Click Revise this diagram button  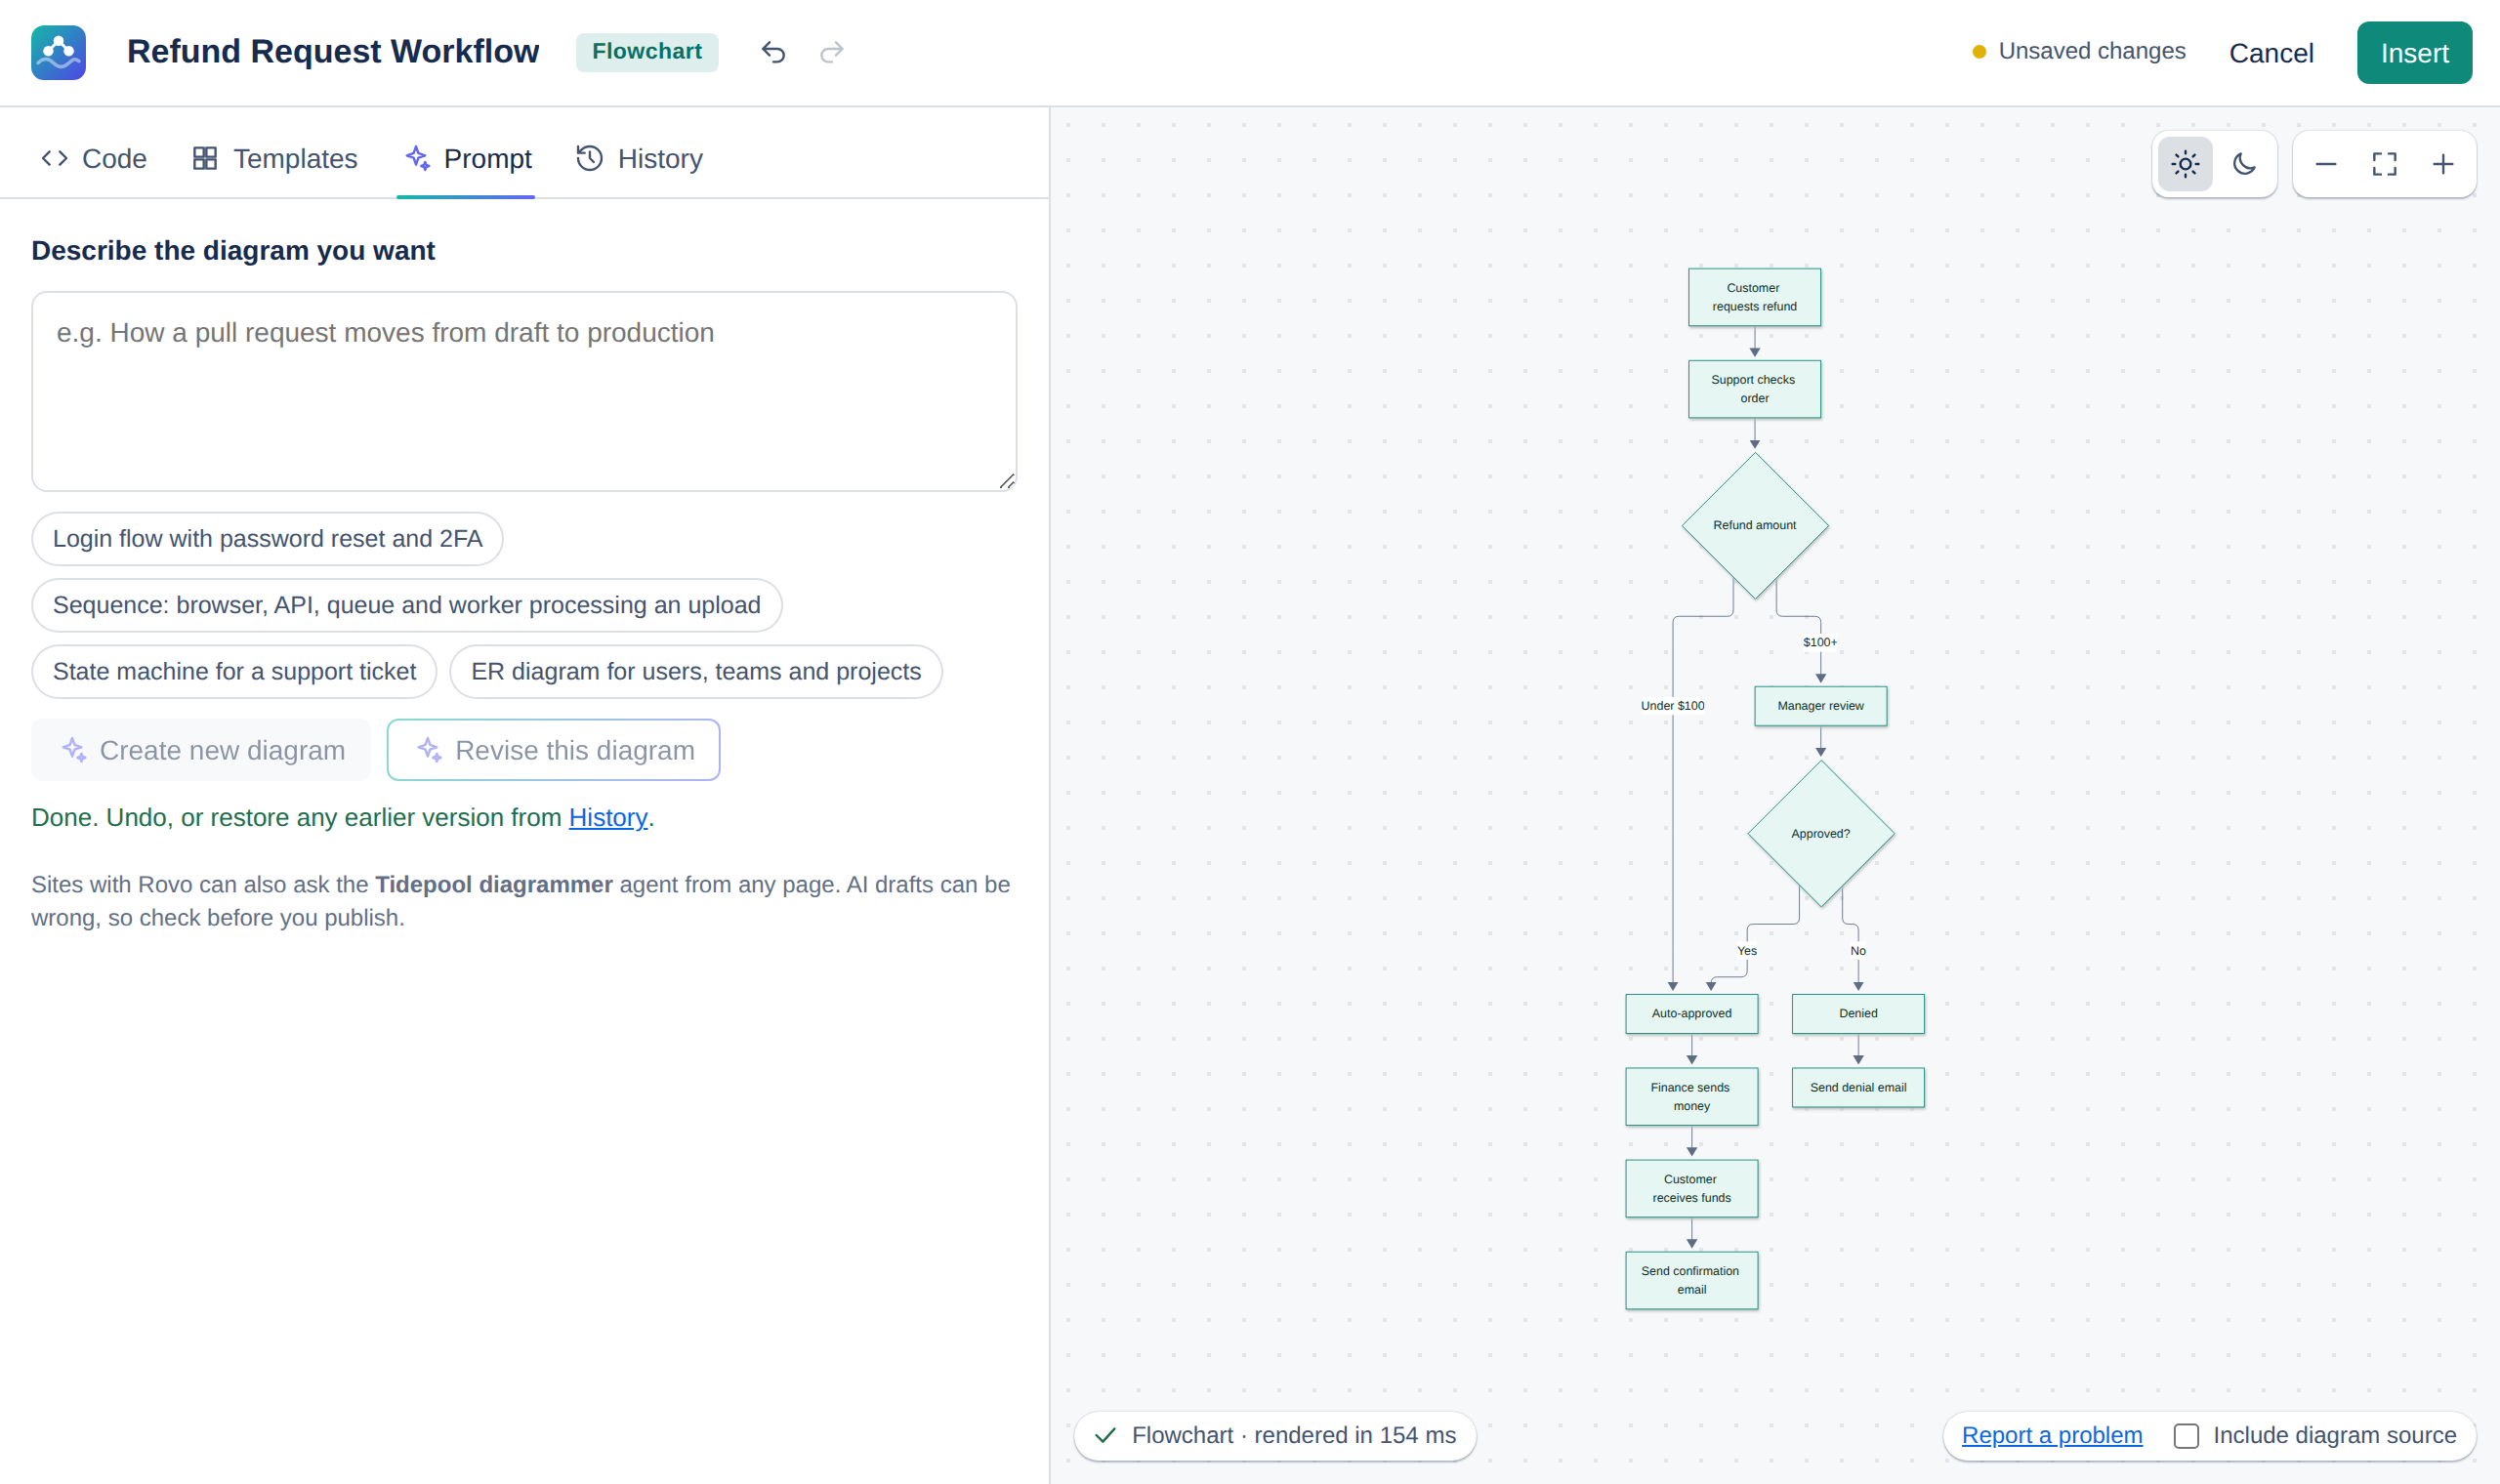pyautogui.click(x=553, y=750)
